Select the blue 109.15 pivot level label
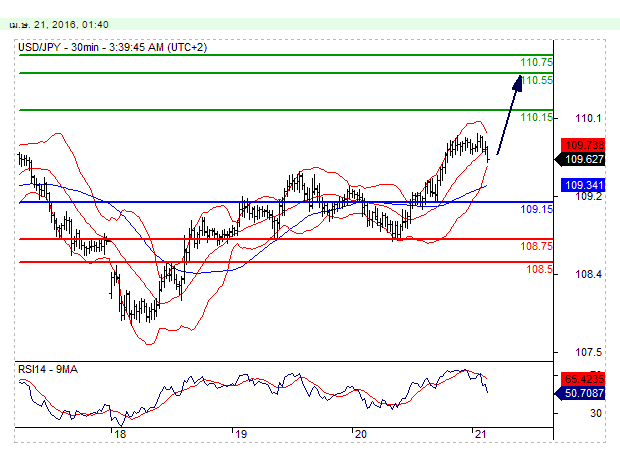The image size is (620, 464). pos(536,209)
